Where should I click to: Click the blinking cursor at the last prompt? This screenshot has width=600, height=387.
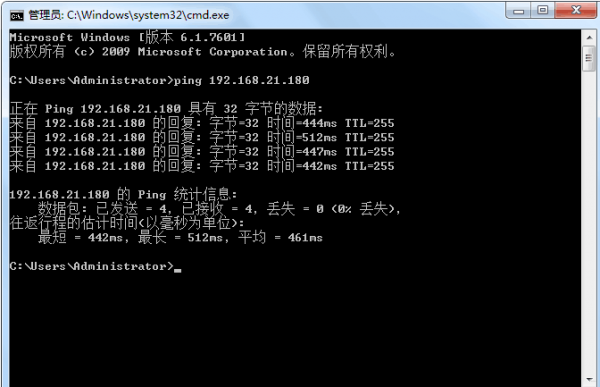(178, 270)
